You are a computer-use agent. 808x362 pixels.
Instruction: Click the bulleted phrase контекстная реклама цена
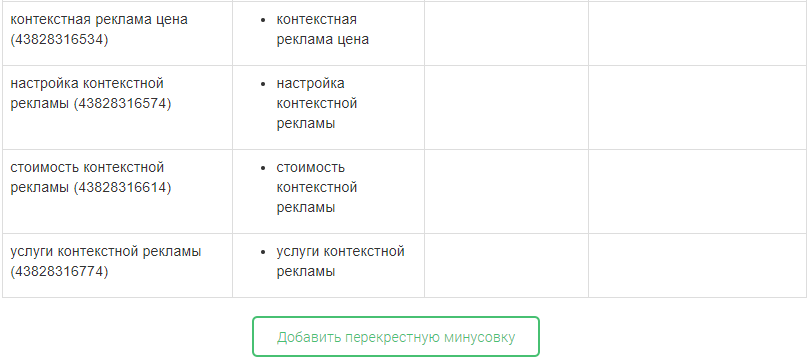[323, 29]
